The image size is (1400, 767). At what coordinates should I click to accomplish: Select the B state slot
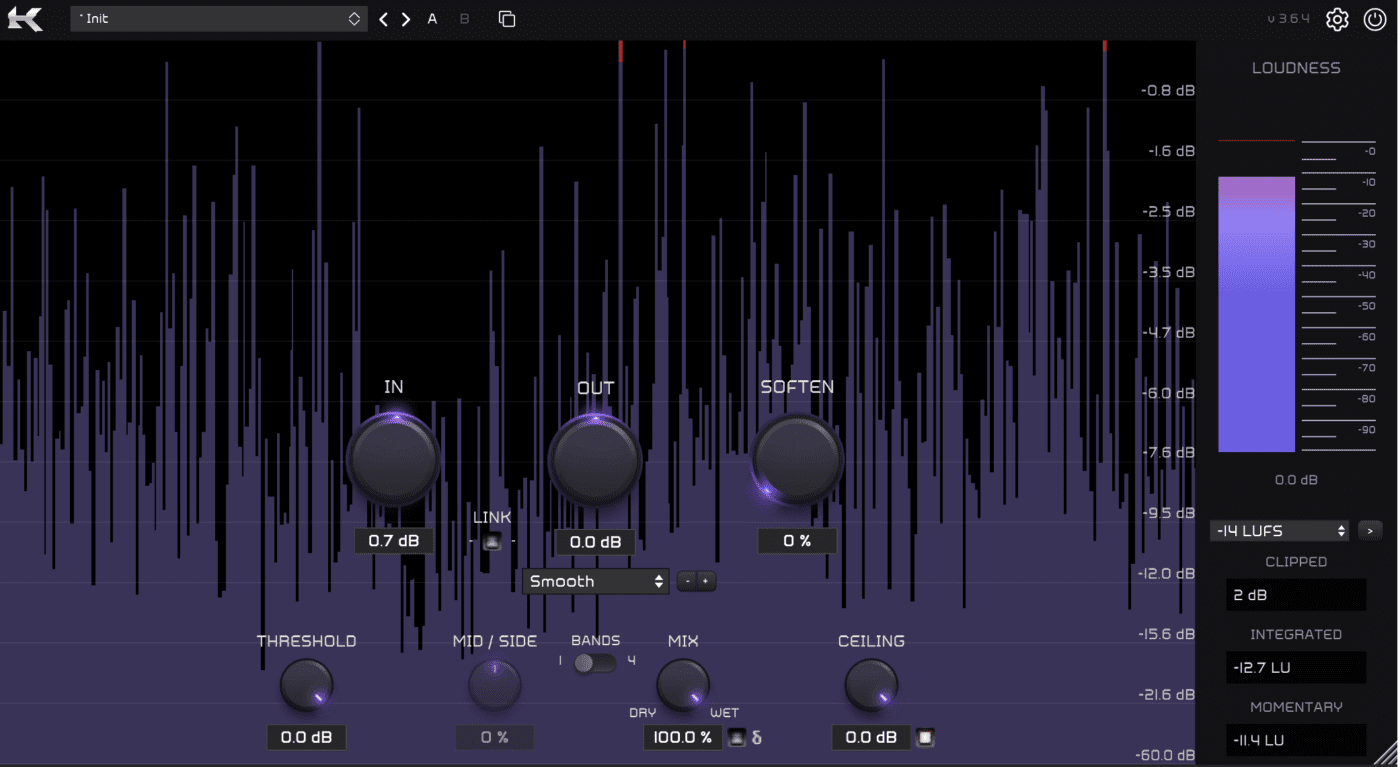(464, 19)
